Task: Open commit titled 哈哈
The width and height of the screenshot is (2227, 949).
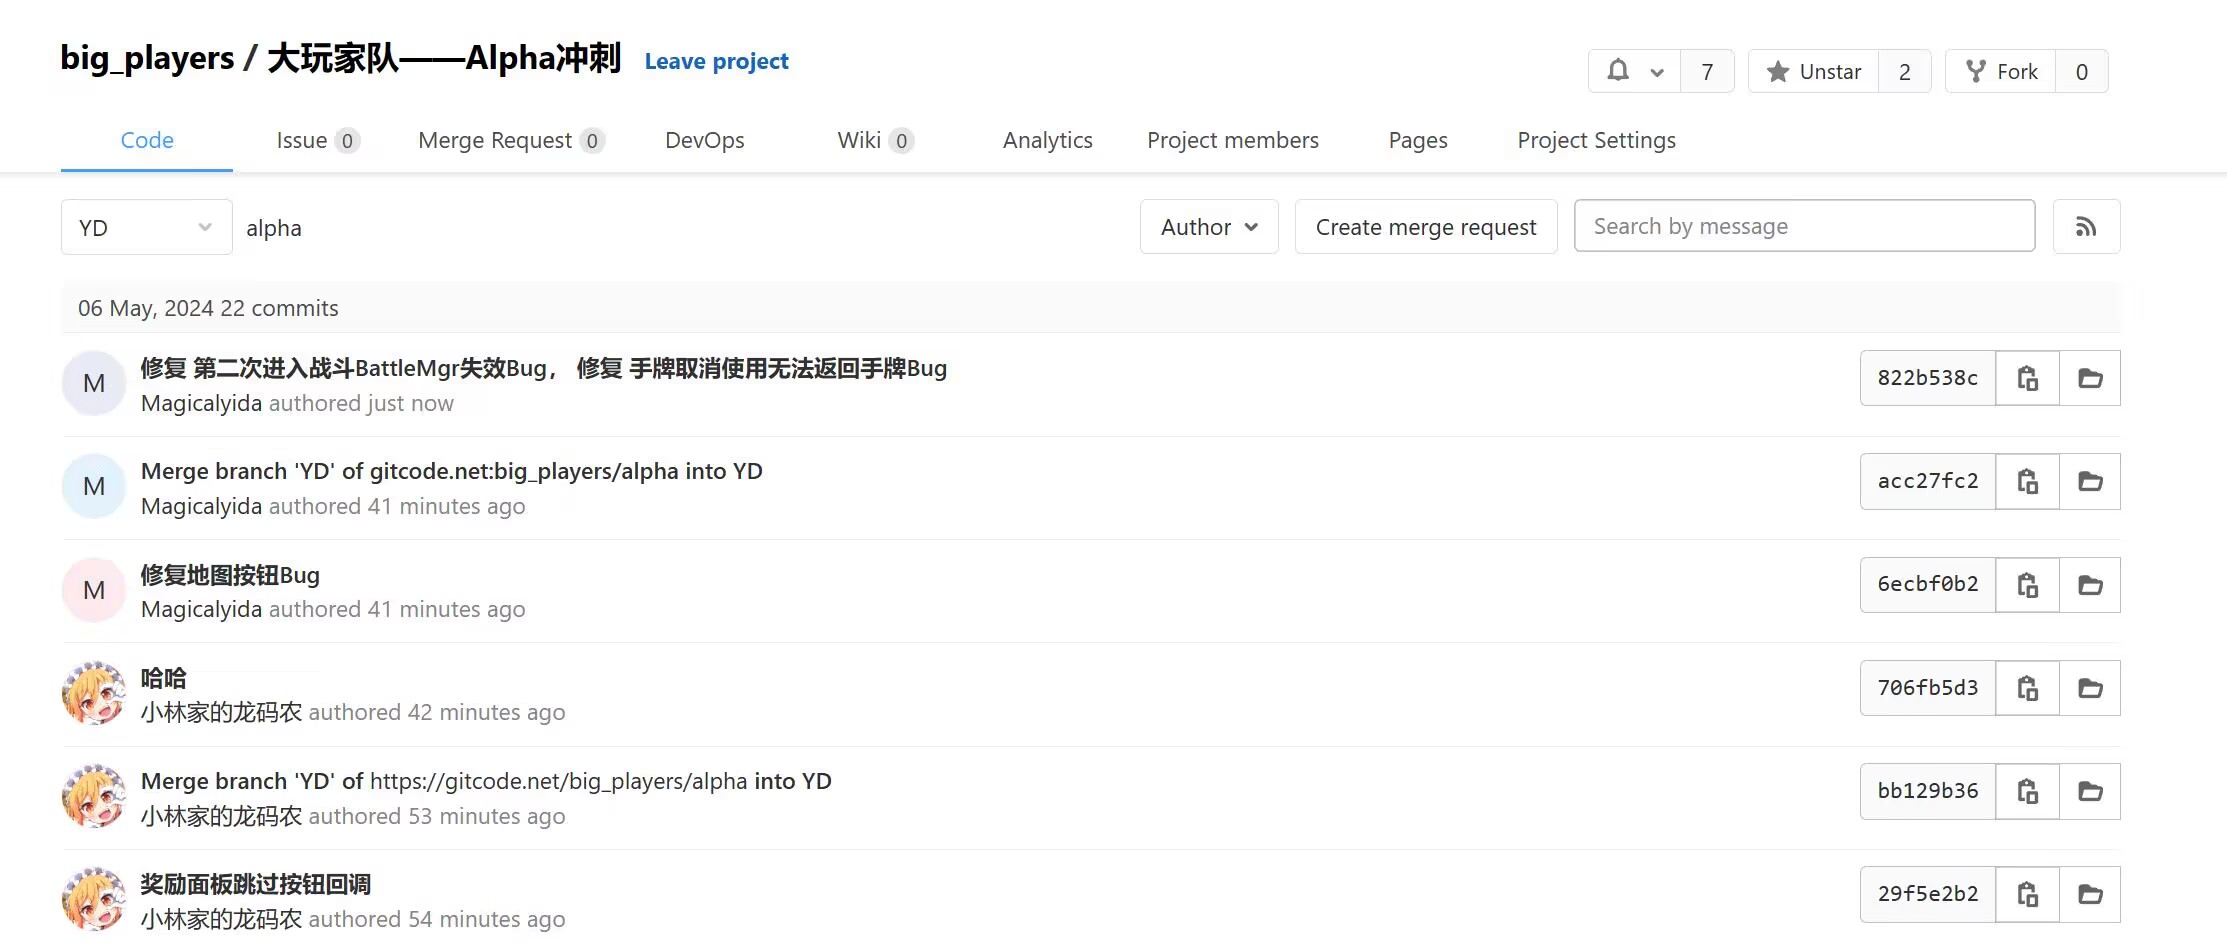Action: (164, 678)
